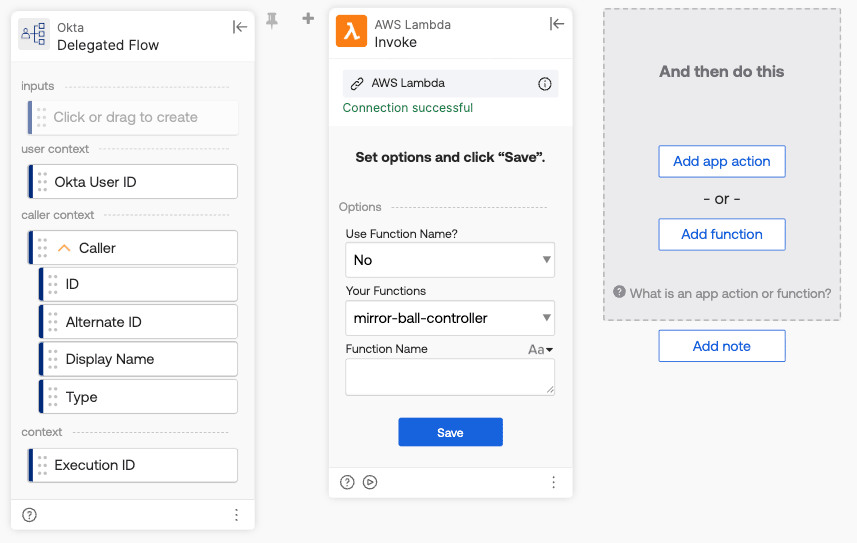Viewport: 857px width, 543px height.
Task: Open the Delegated Flow card three-dot menu
Action: [236, 515]
